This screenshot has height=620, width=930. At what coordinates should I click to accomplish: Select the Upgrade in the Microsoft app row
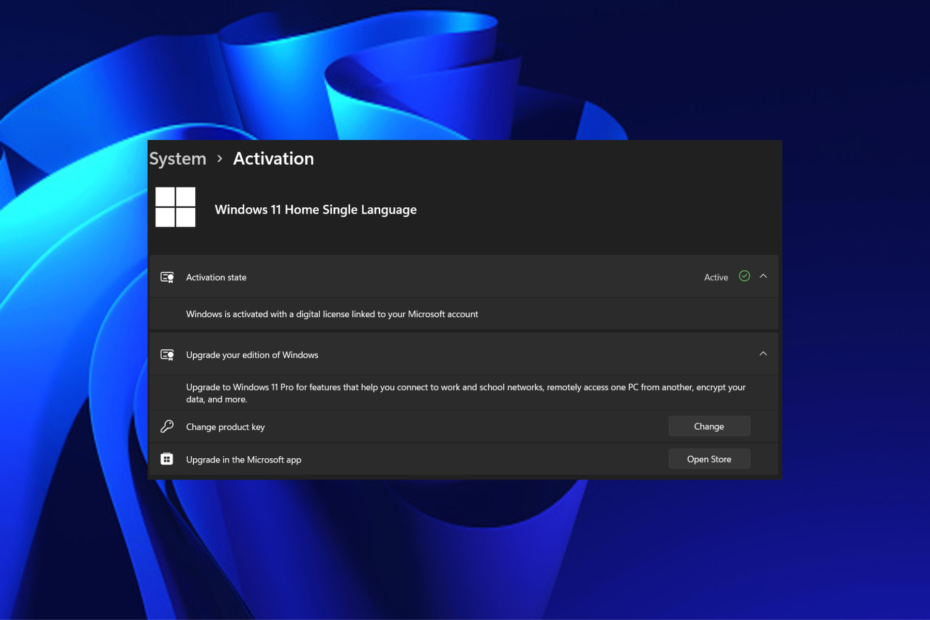coord(400,458)
